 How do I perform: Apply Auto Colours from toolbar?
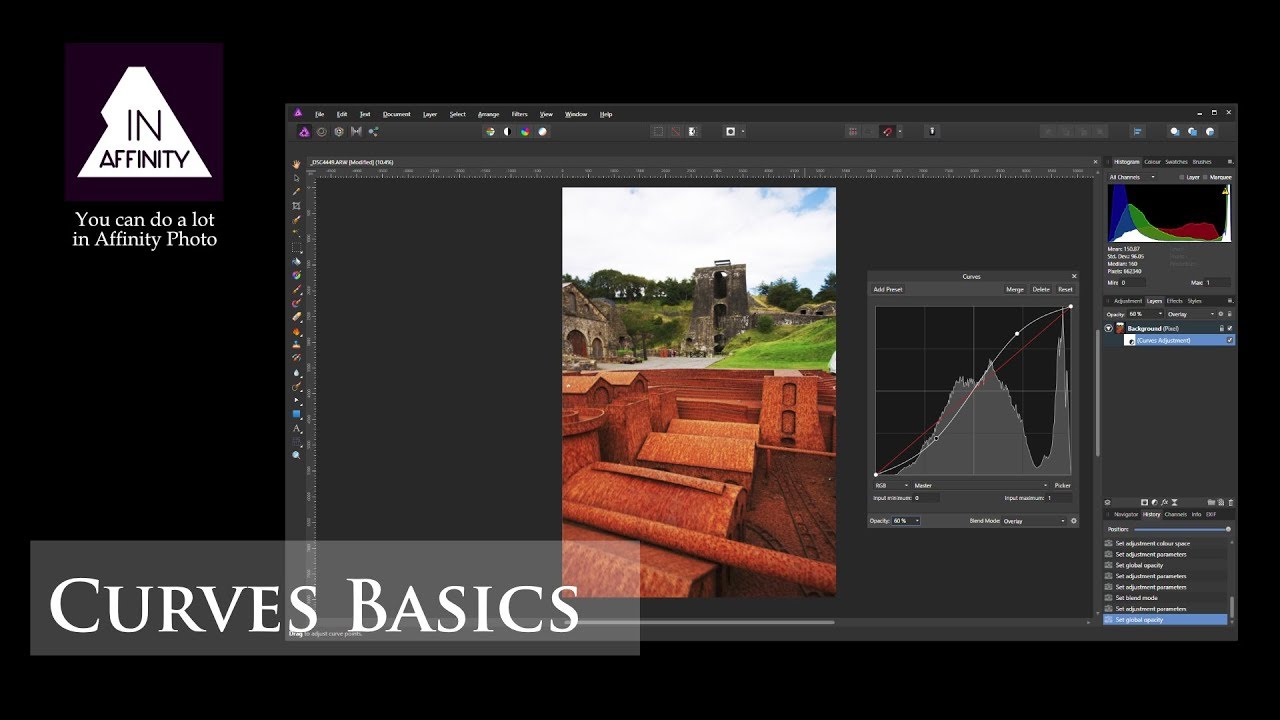(525, 131)
